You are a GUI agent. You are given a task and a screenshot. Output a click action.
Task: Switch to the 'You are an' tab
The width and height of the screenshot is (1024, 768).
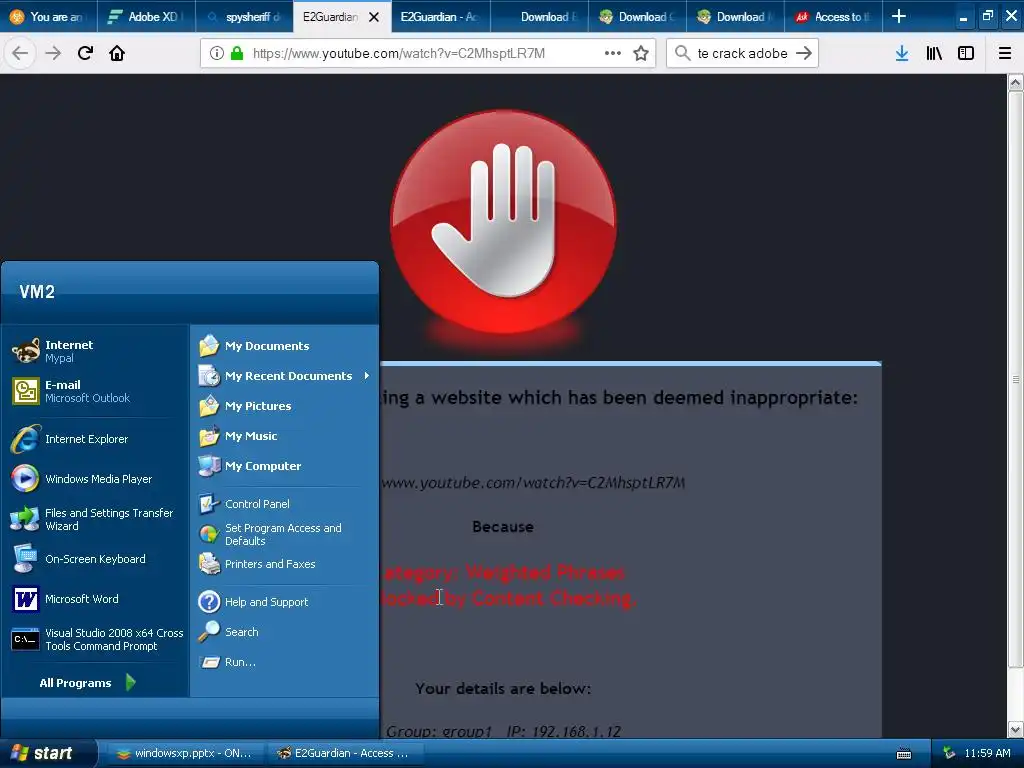pos(49,17)
